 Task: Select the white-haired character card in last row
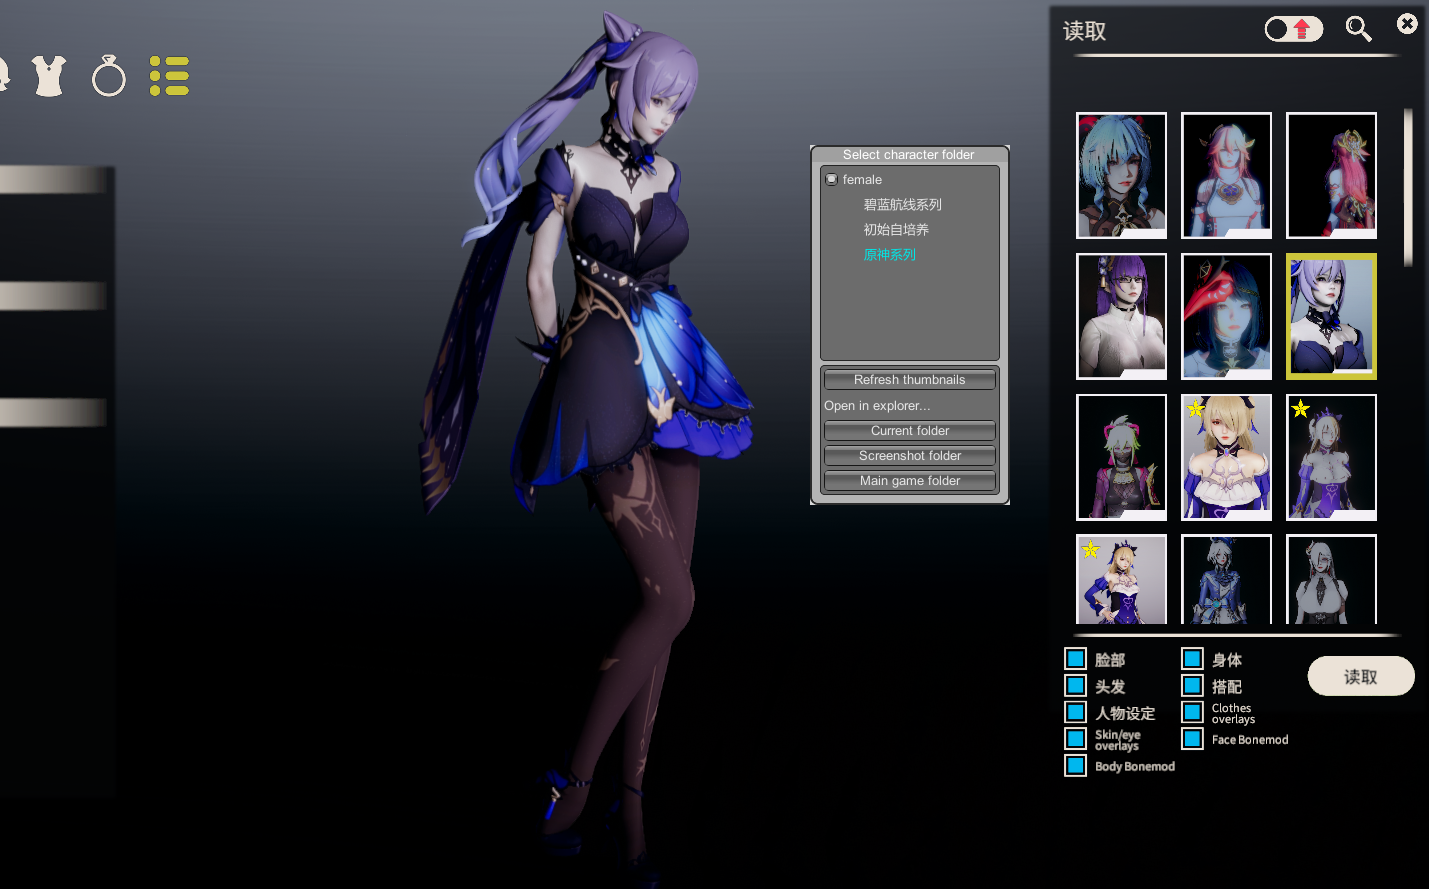1331,579
